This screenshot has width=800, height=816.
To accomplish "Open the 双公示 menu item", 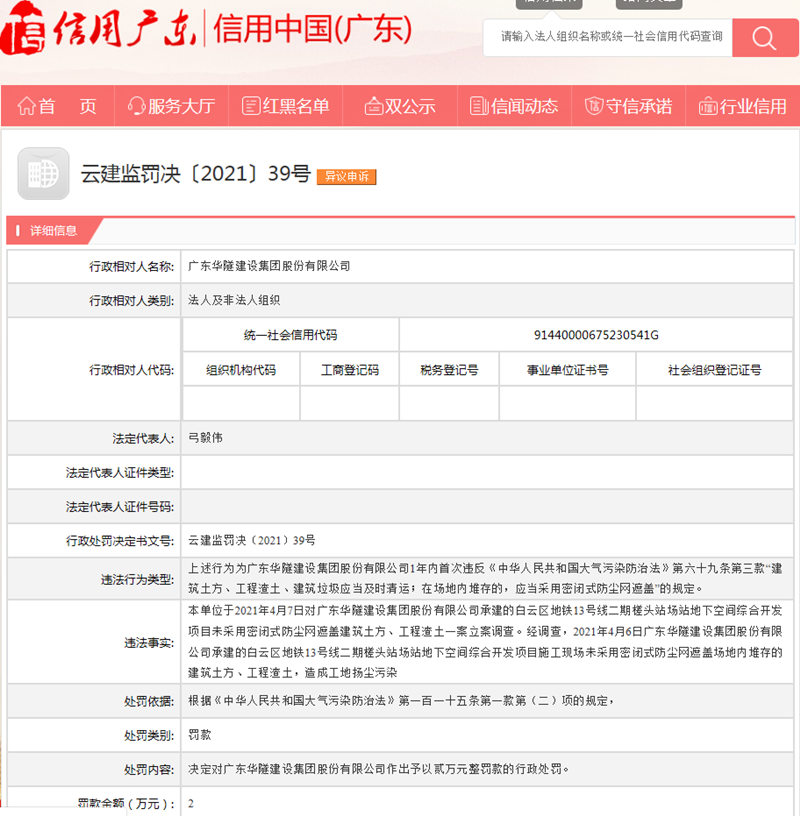I will pos(400,106).
